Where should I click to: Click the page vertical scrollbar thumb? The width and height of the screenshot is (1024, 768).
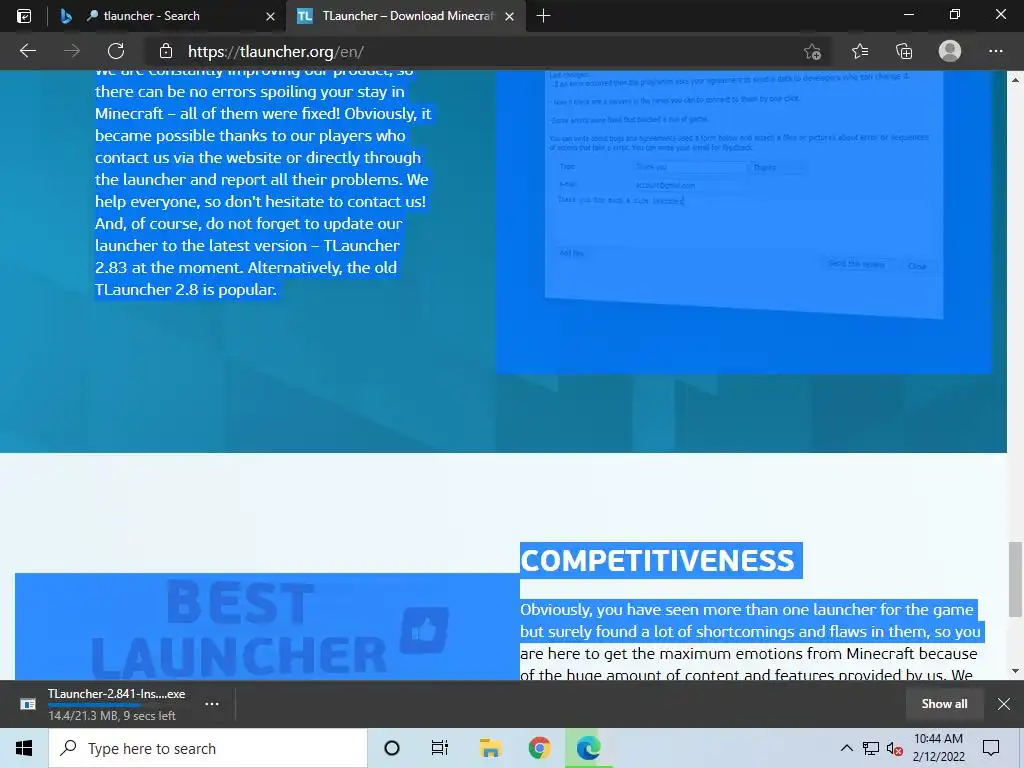1015,579
